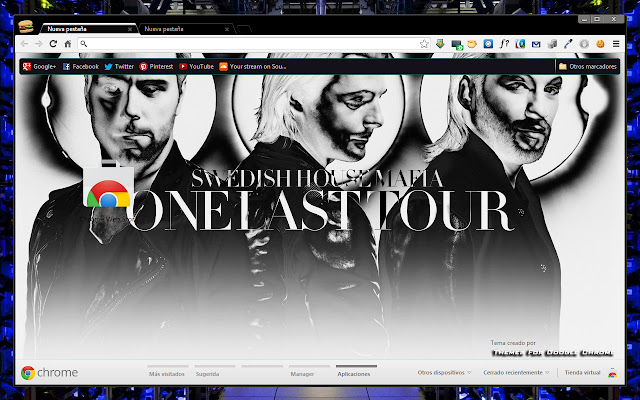Expand the Otros marcadores folder

pos(588,67)
